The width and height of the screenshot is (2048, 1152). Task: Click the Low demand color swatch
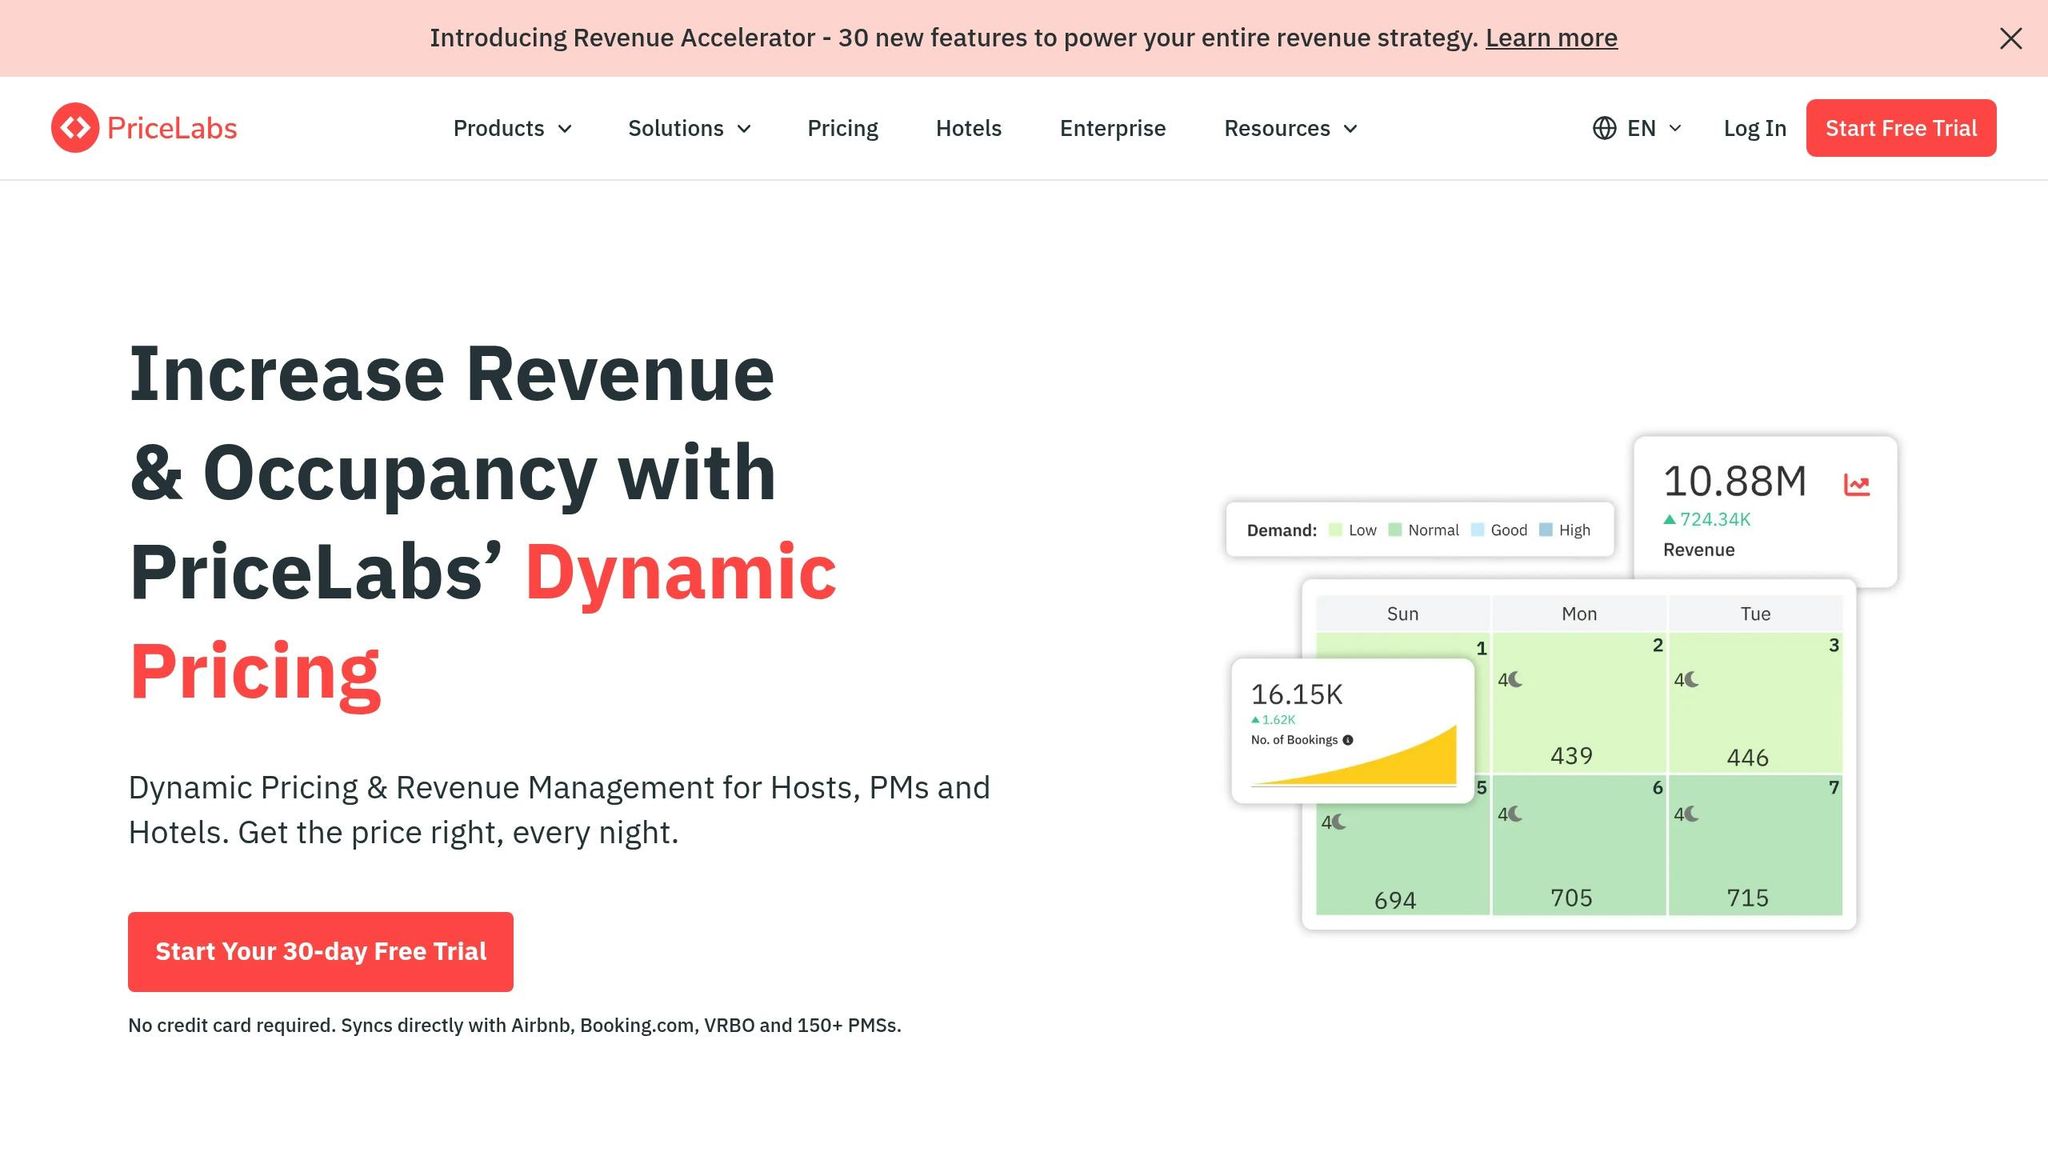coord(1335,530)
